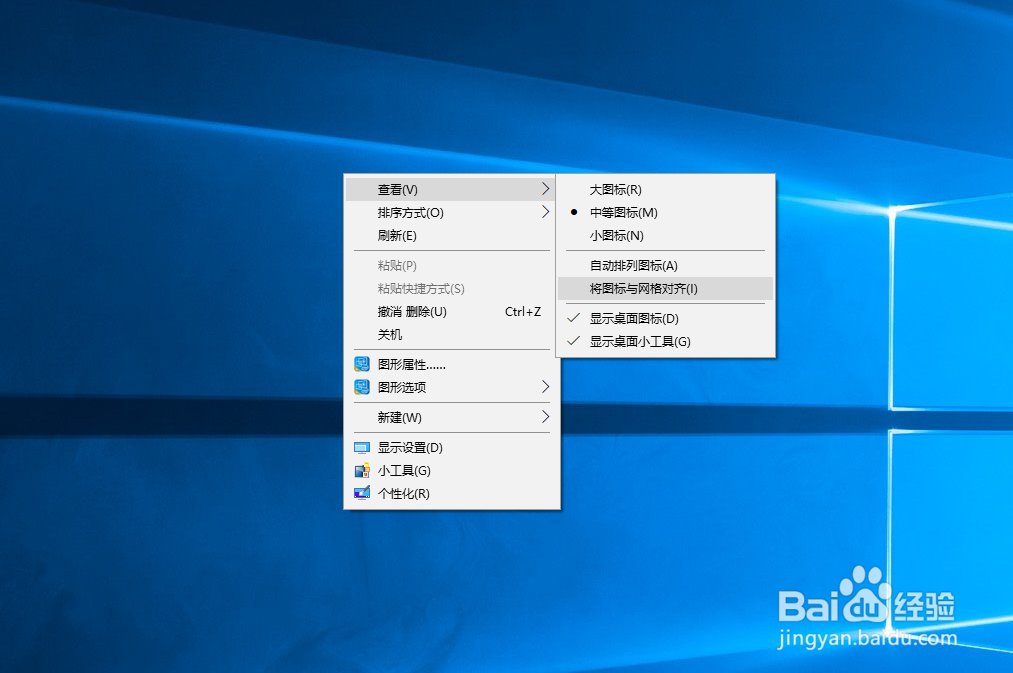The height and width of the screenshot is (673, 1013).
Task: Expand the 排序方式(O) submenu arrow
Action: pos(545,212)
